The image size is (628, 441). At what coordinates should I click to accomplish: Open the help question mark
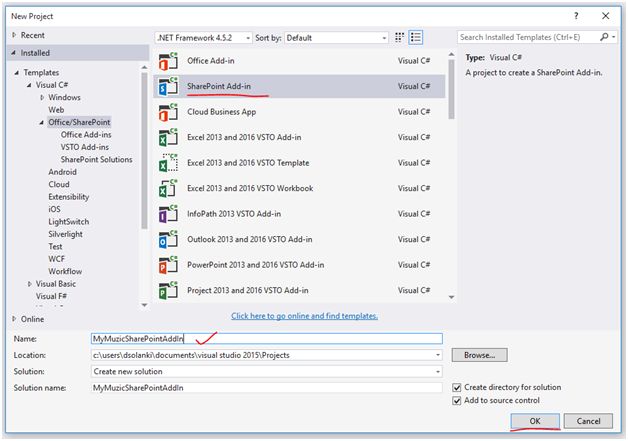(576, 16)
